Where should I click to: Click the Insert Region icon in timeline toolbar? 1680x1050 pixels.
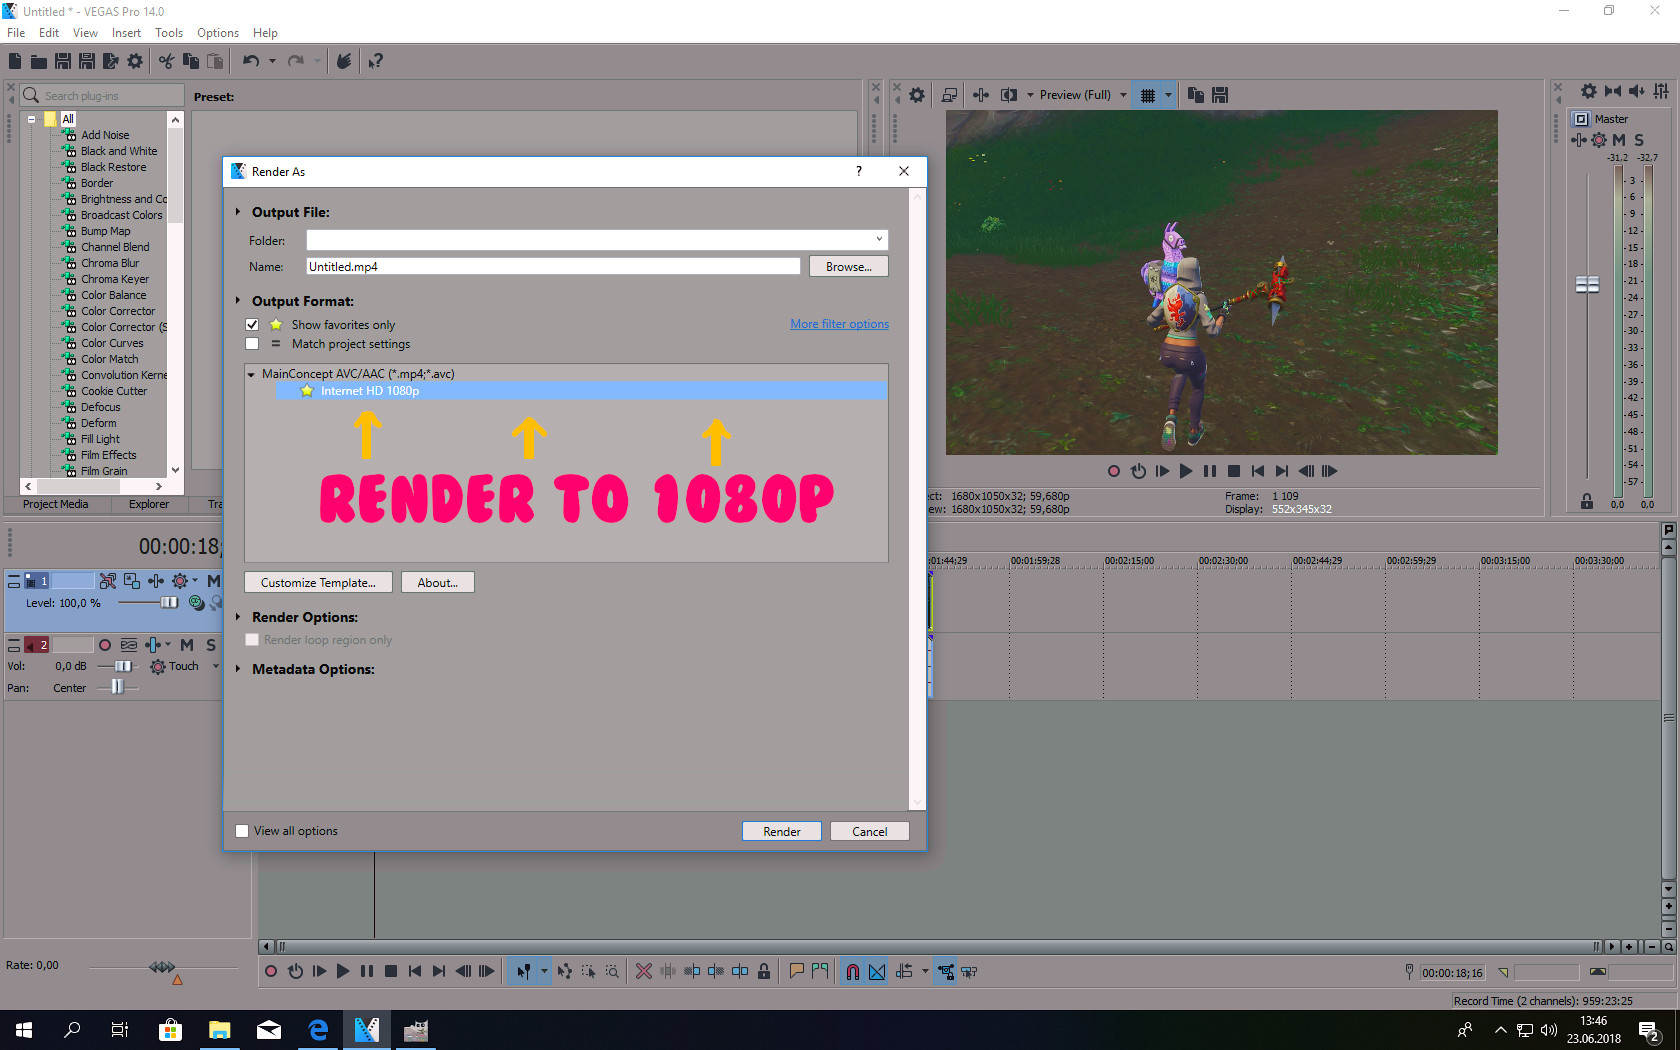(821, 971)
